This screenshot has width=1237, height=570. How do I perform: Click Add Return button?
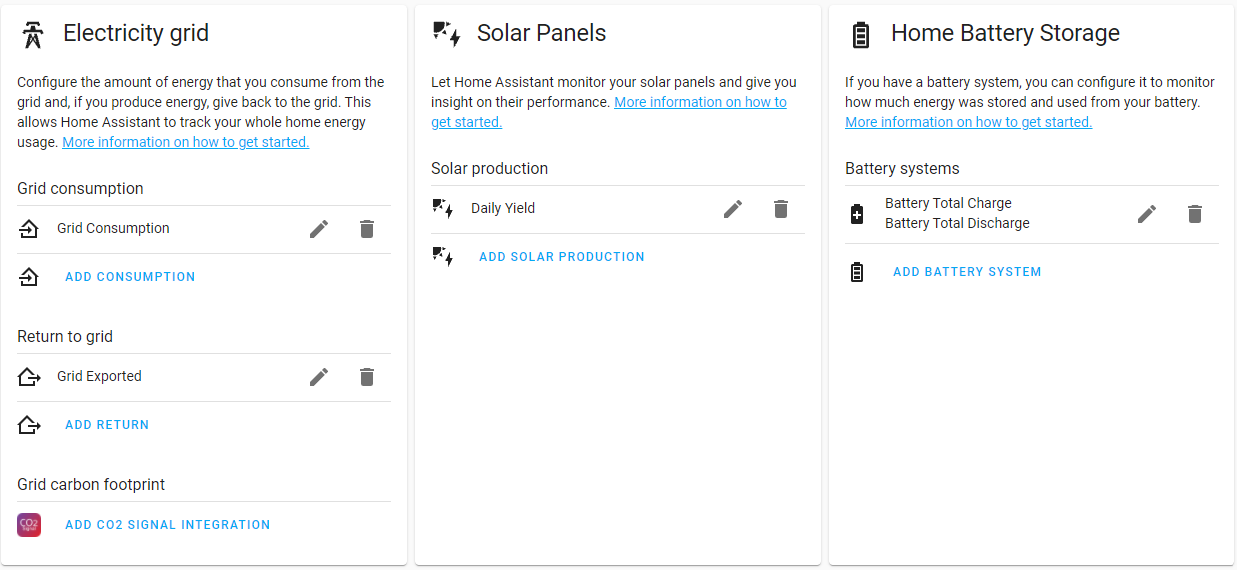coord(107,425)
